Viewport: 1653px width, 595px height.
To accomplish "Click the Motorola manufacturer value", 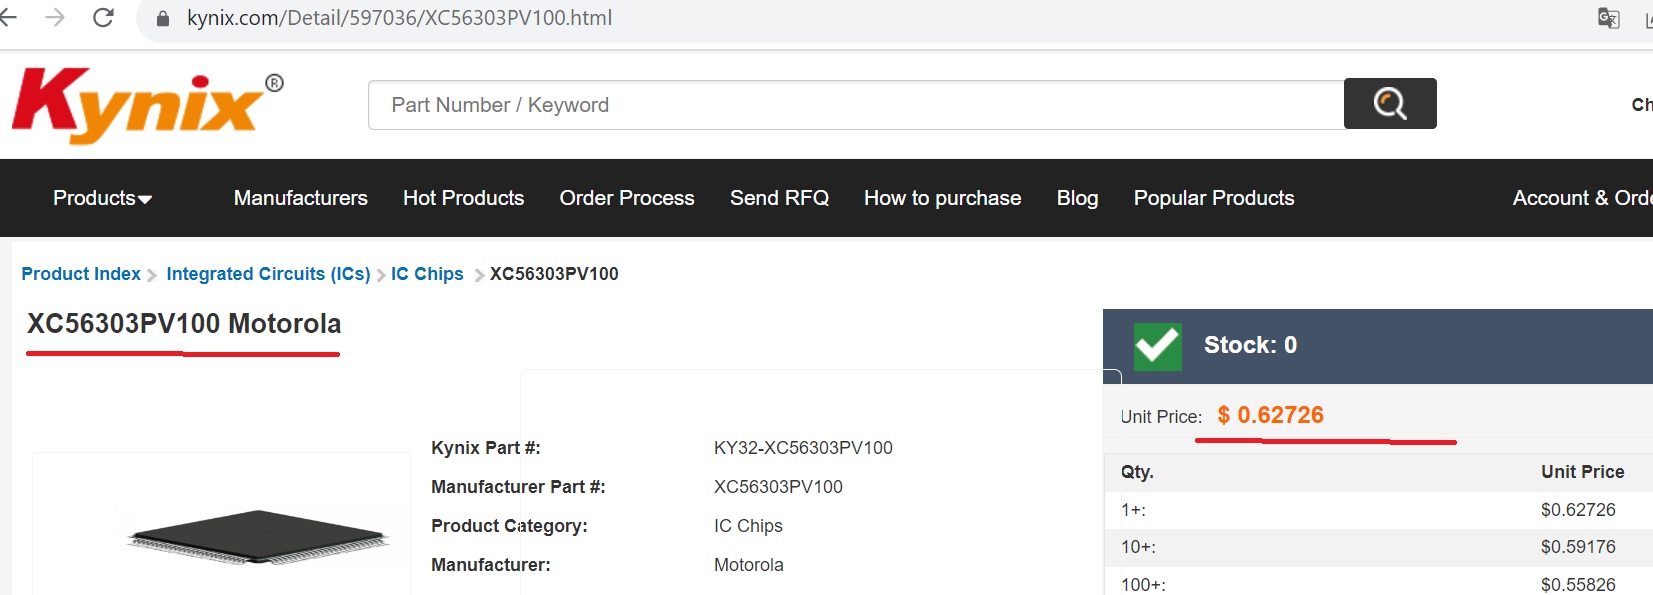I will [749, 565].
